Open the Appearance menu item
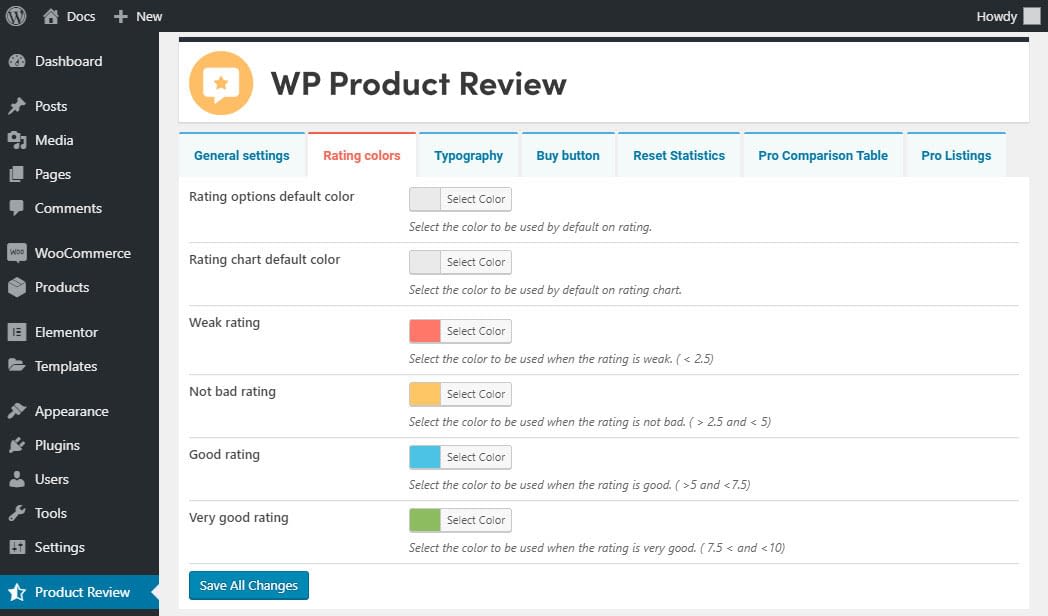 71,411
